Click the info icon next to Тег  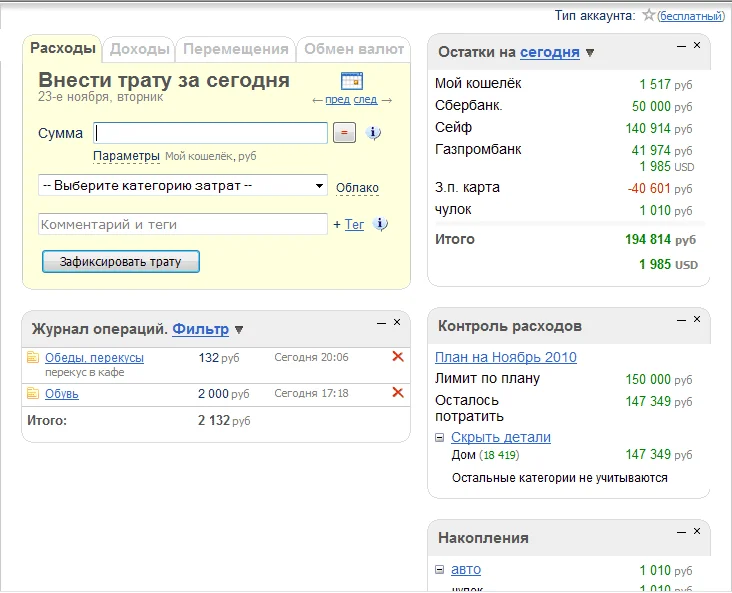click(x=381, y=224)
